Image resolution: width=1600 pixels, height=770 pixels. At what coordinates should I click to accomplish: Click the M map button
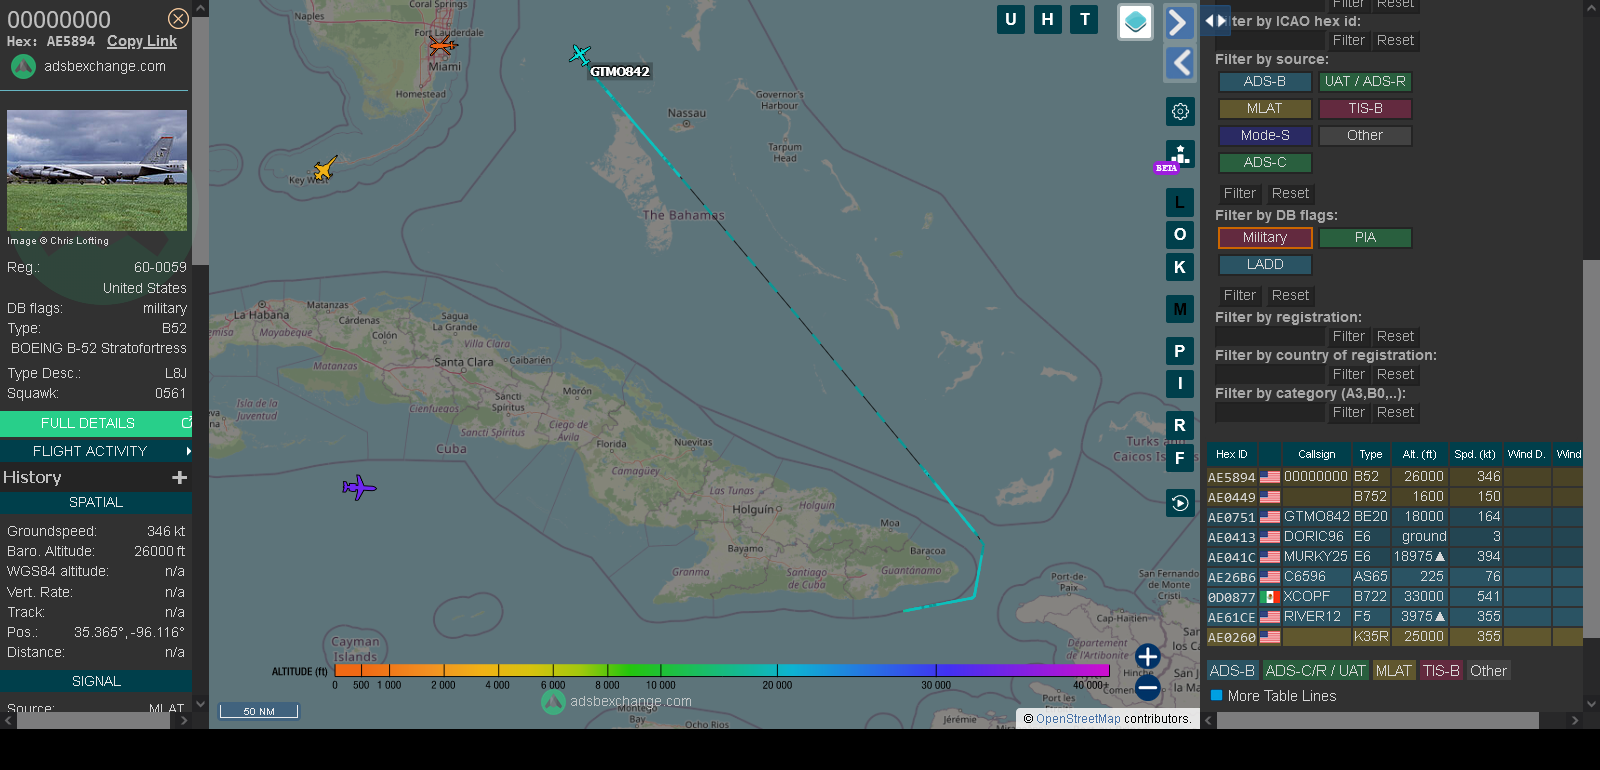point(1180,309)
